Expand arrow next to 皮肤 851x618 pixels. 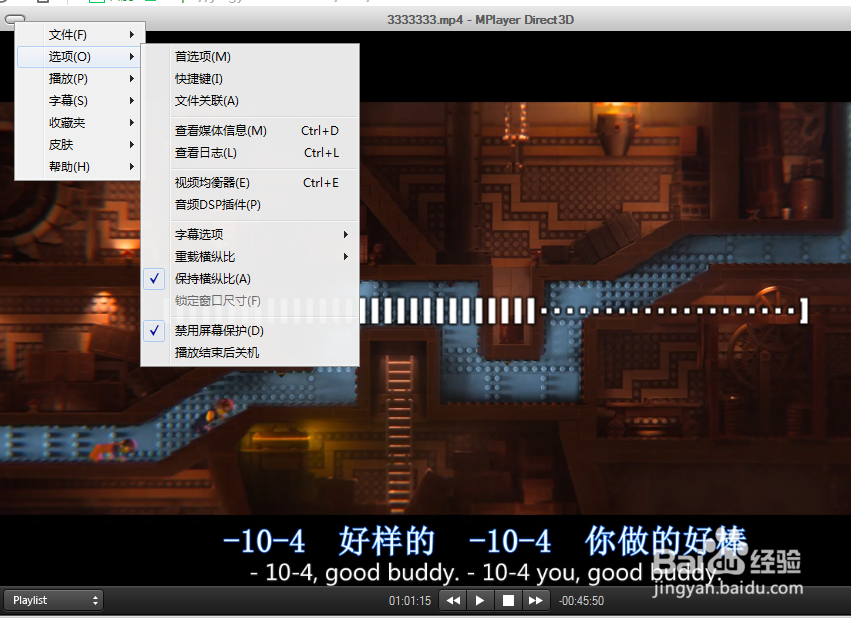(131, 144)
